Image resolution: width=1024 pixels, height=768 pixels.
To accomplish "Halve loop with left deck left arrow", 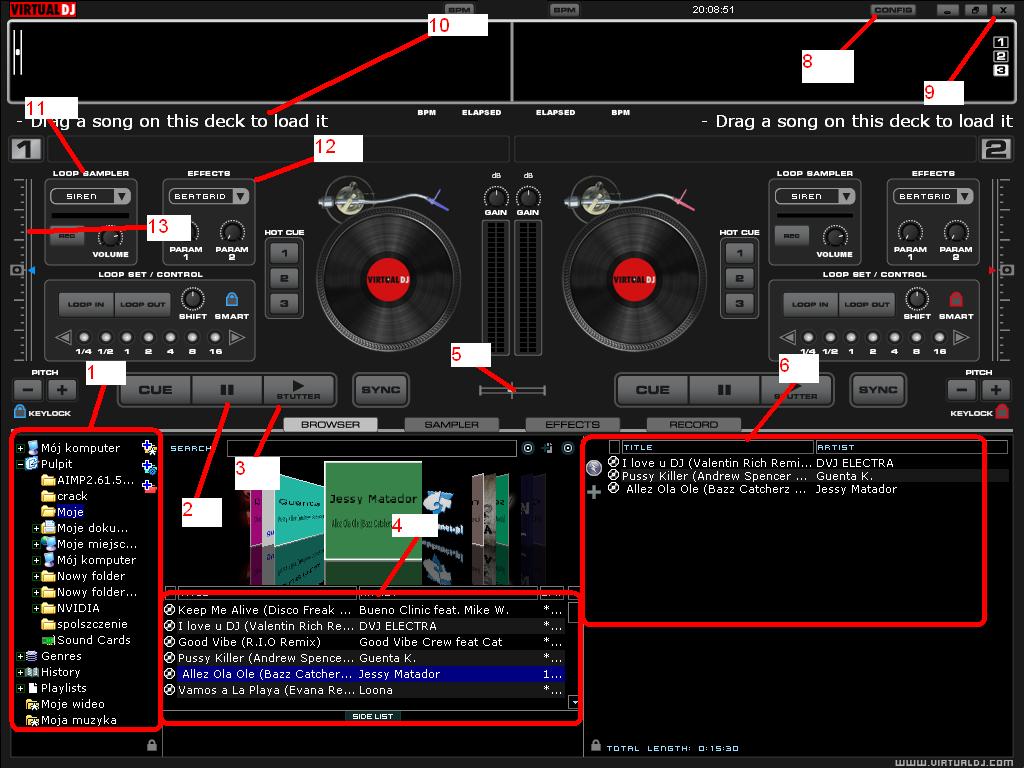I will [63, 338].
